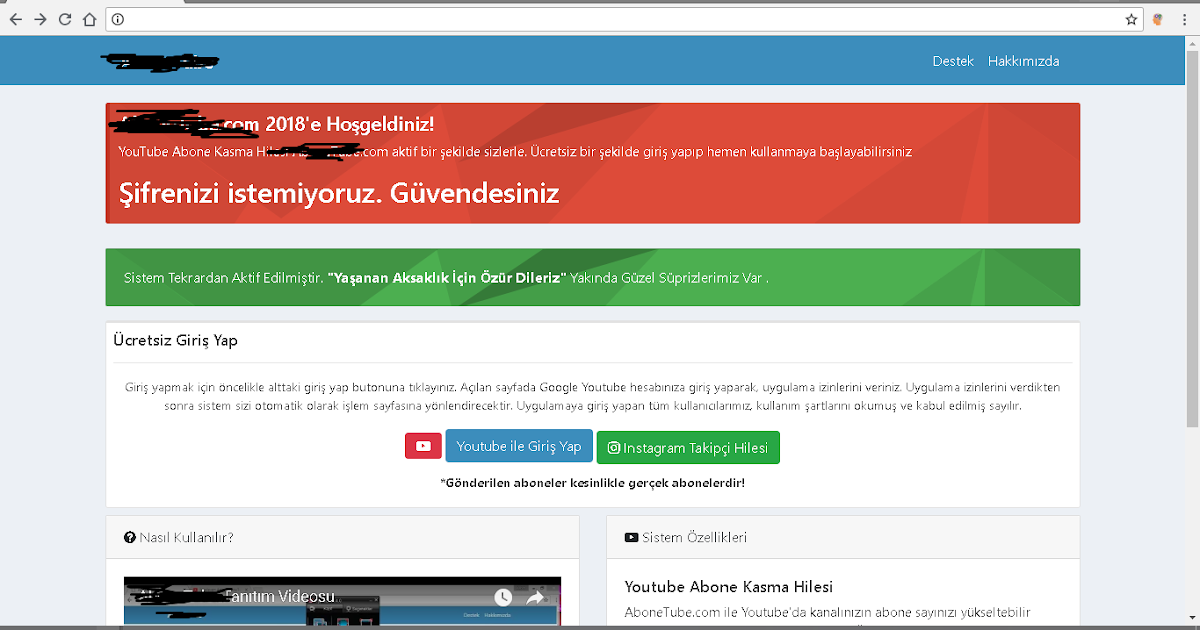This screenshot has height=630, width=1200.
Task: Open the browser extension icon
Action: [1159, 19]
